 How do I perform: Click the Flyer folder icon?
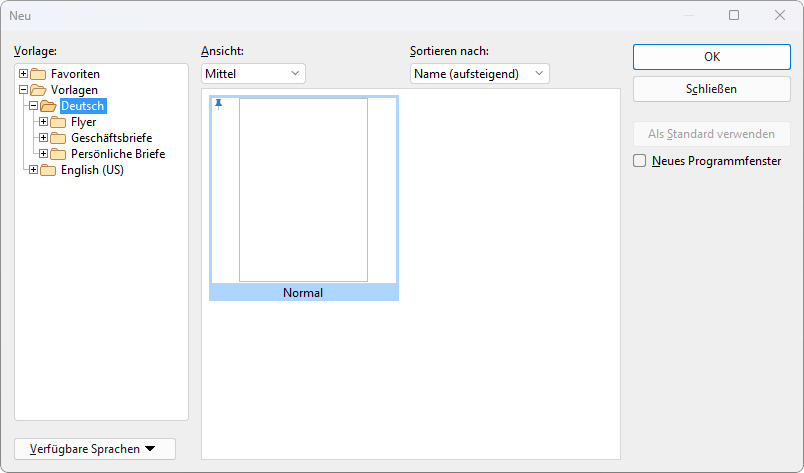[x=58, y=122]
